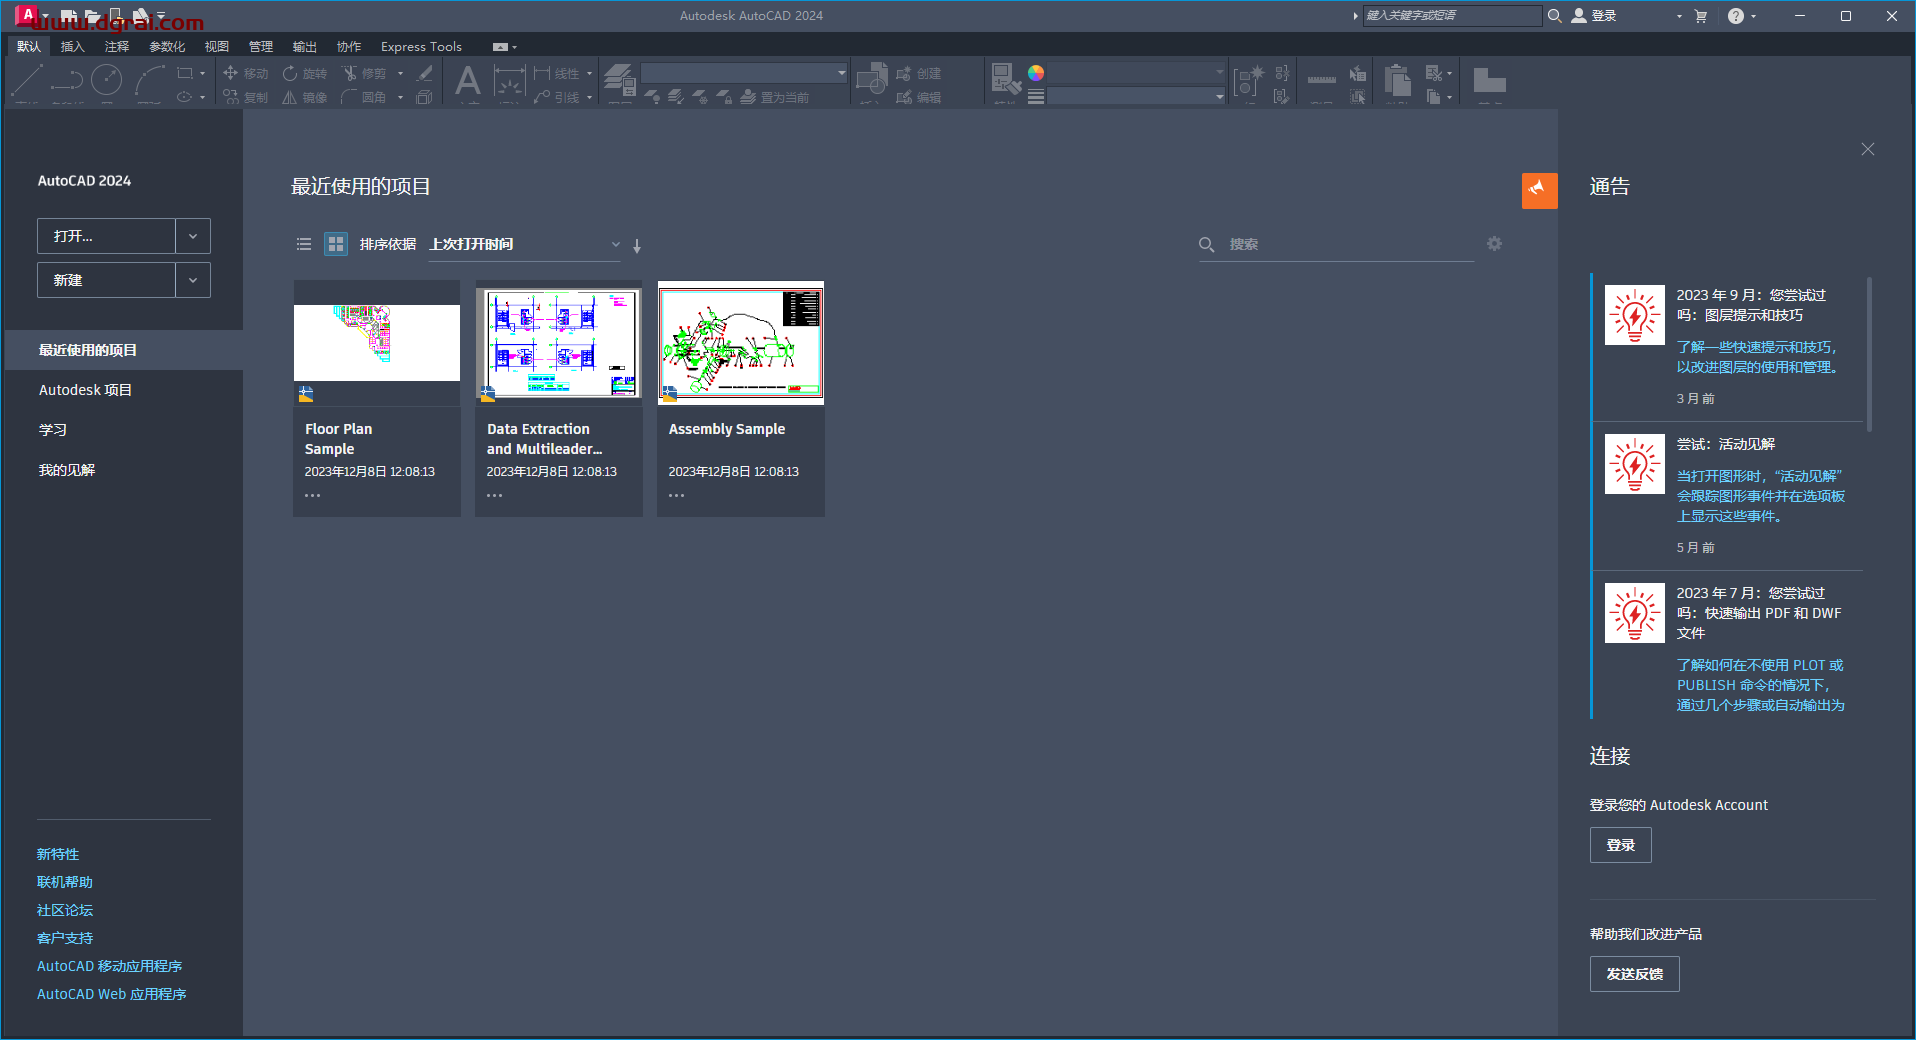Viewport: 1916px width, 1040px height.
Task: Open the Assembly Sample thumbnail
Action: (x=741, y=343)
